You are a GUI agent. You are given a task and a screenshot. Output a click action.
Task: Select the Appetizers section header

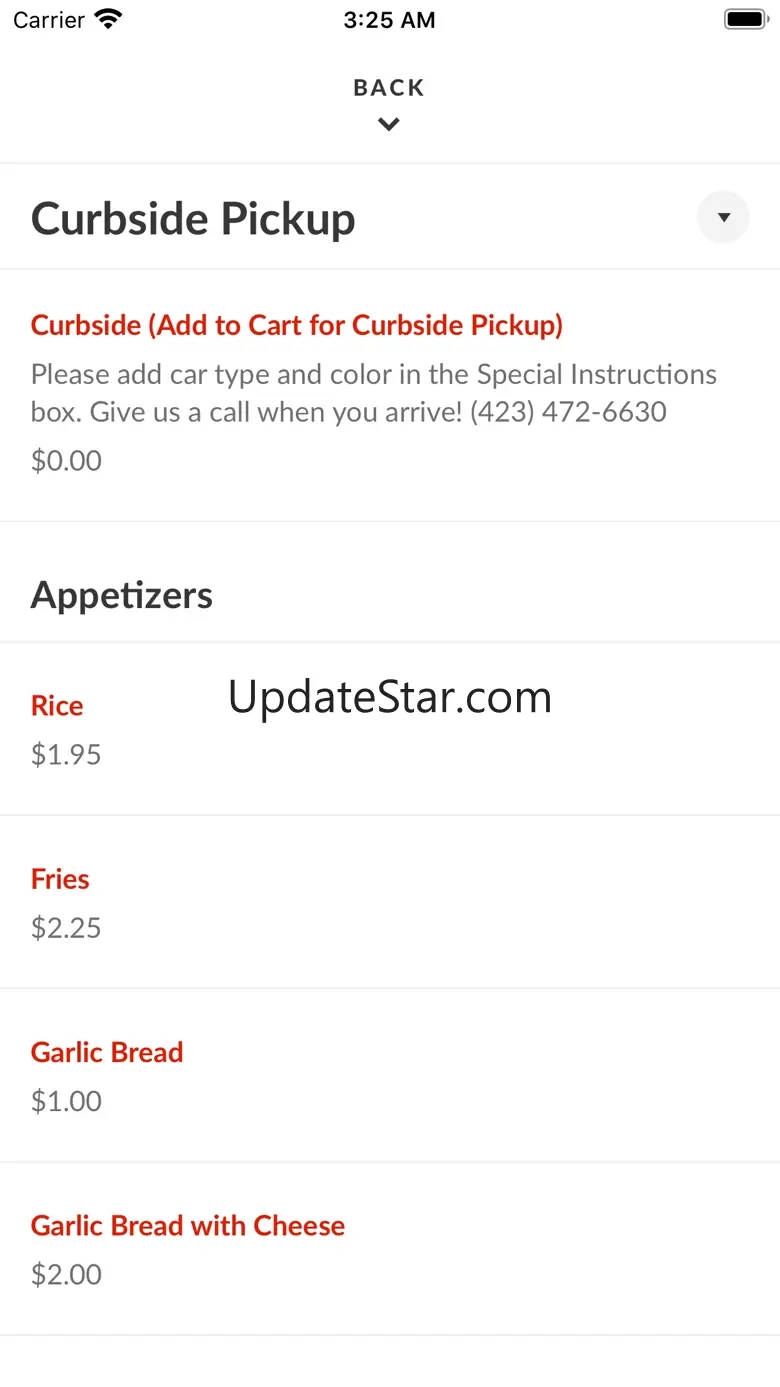point(122,595)
